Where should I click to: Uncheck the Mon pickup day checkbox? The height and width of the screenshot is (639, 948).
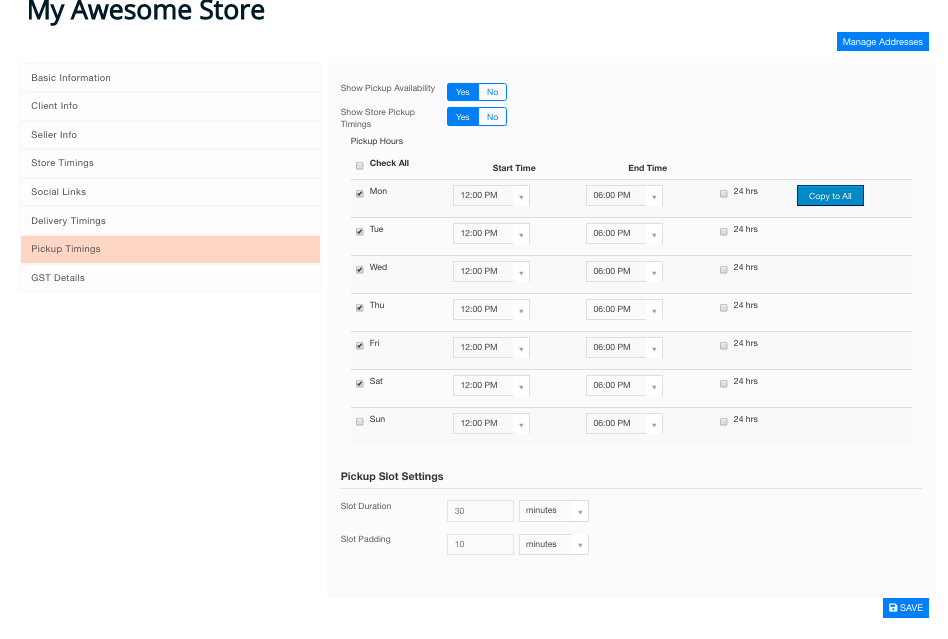(x=360, y=193)
